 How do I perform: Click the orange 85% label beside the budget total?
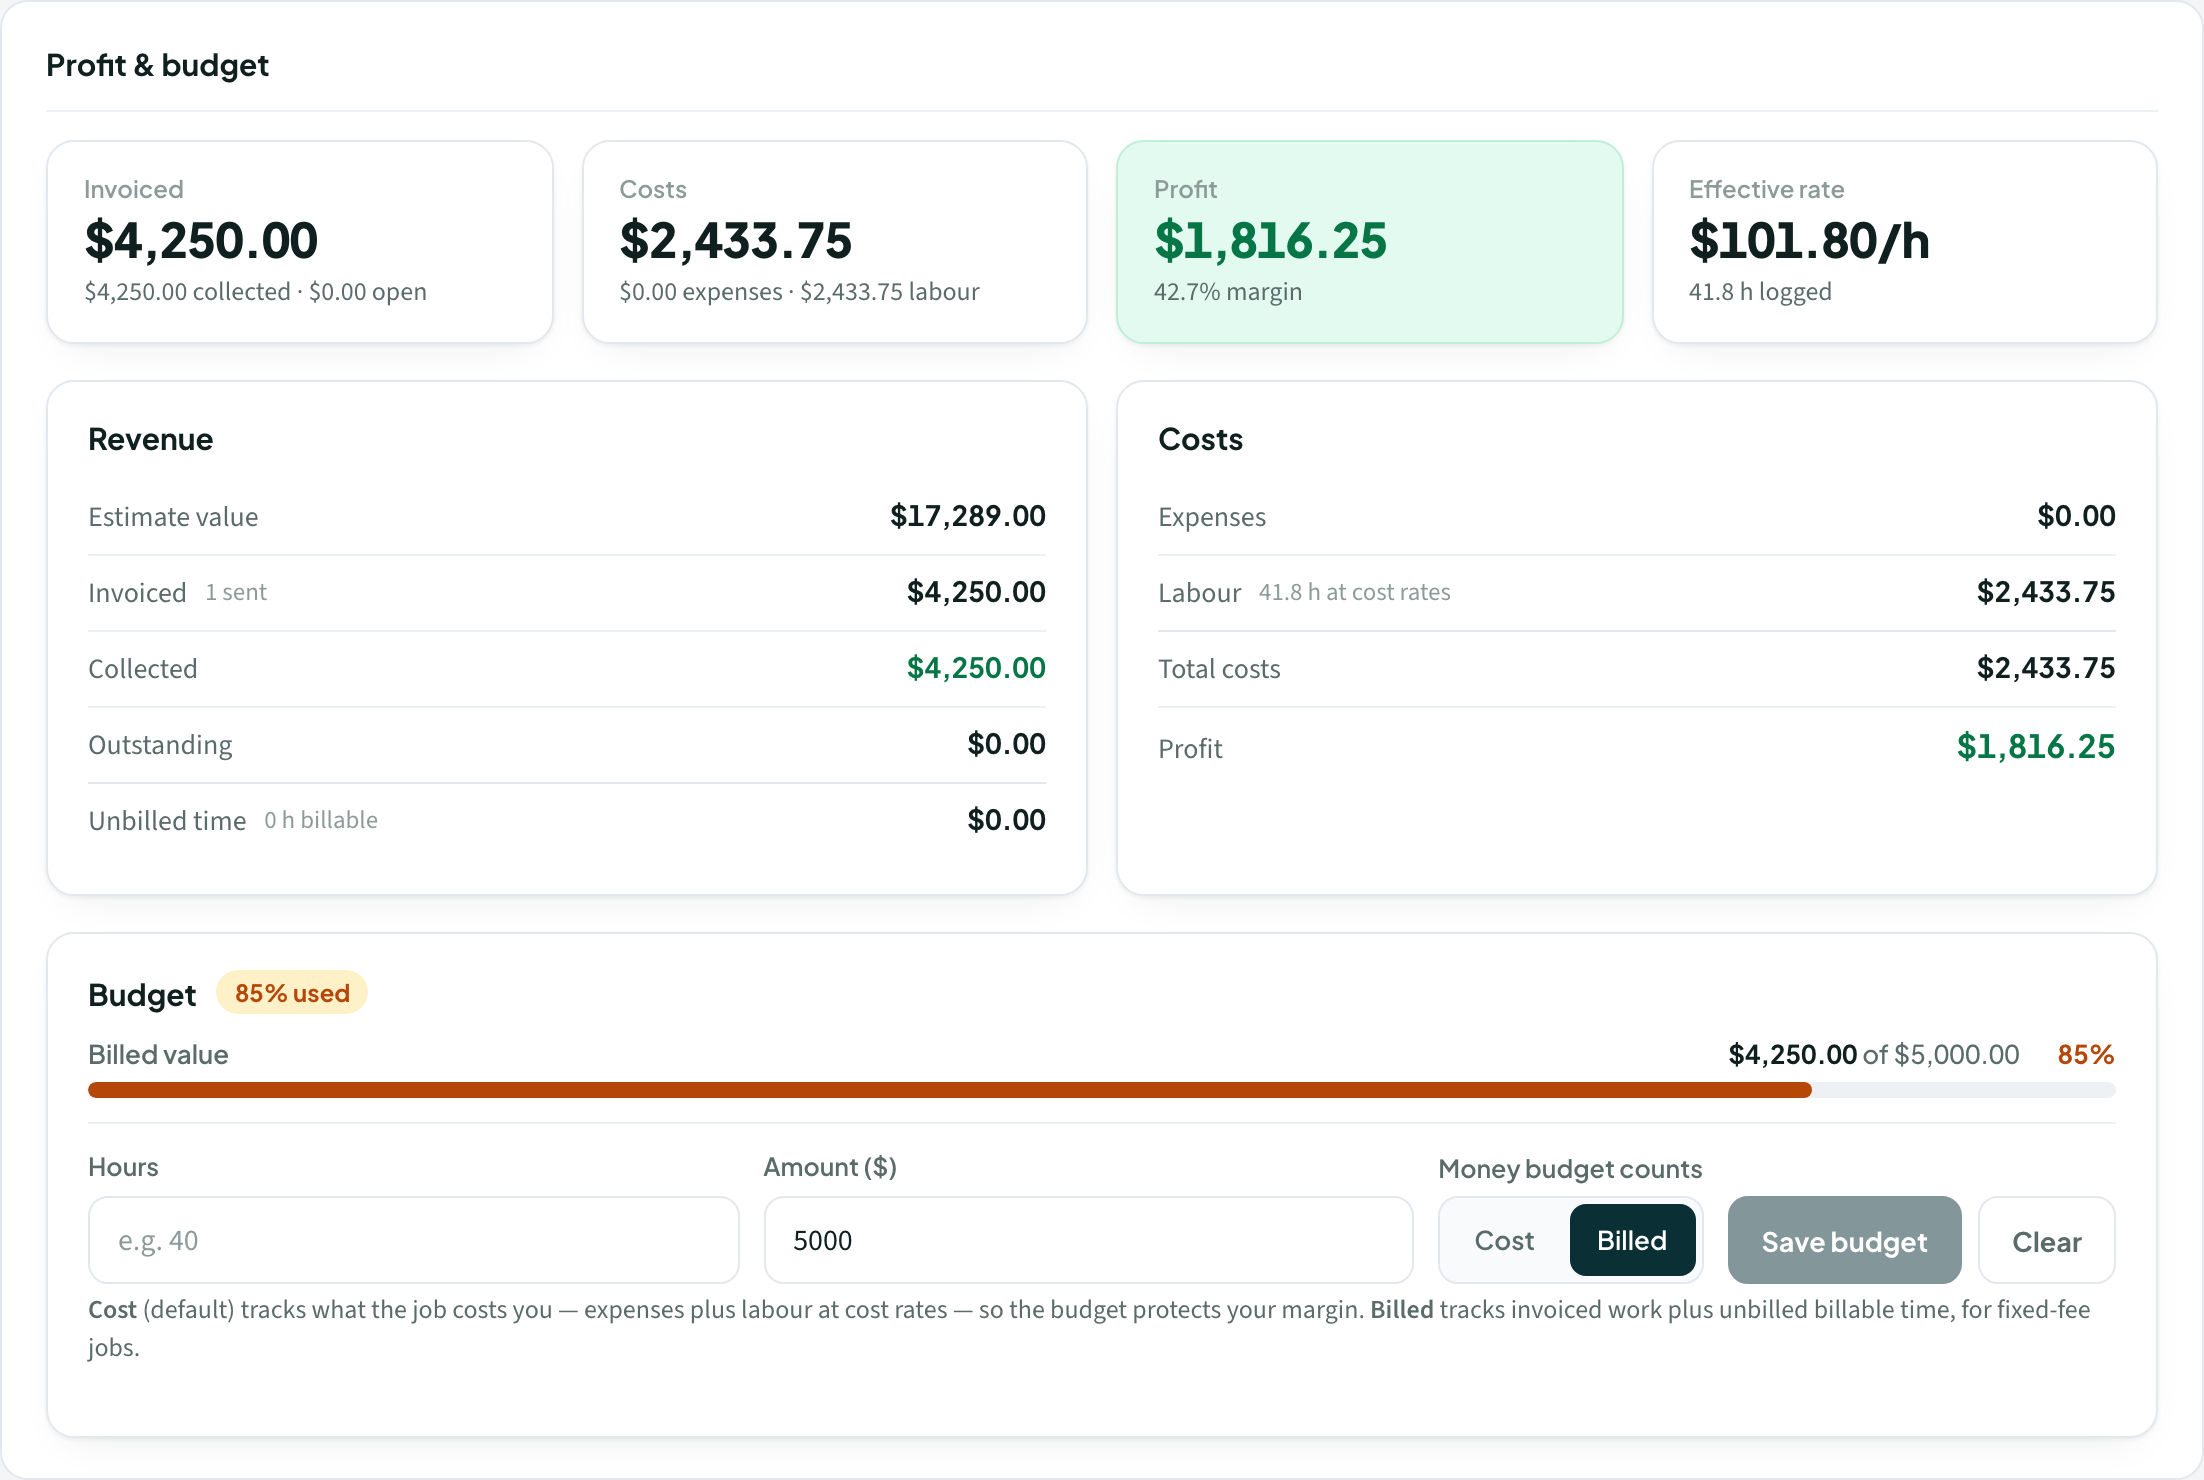[2085, 1054]
